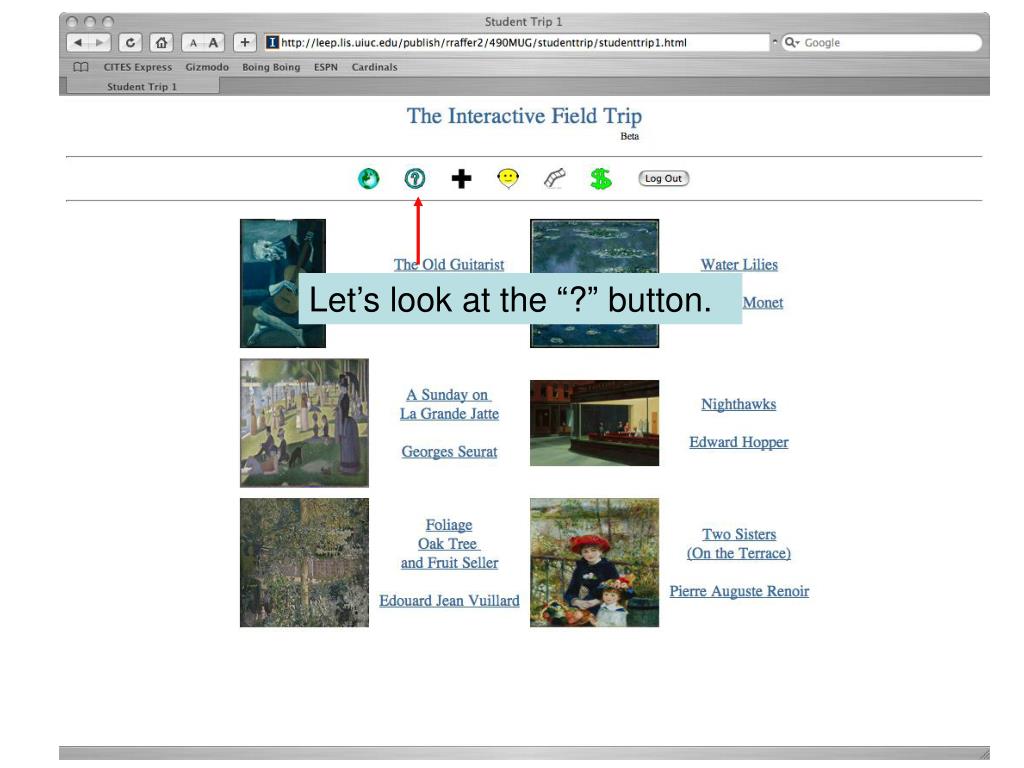1024x768 pixels.
Task: Open Two Sisters (On the Terrace) link
Action: [739, 544]
